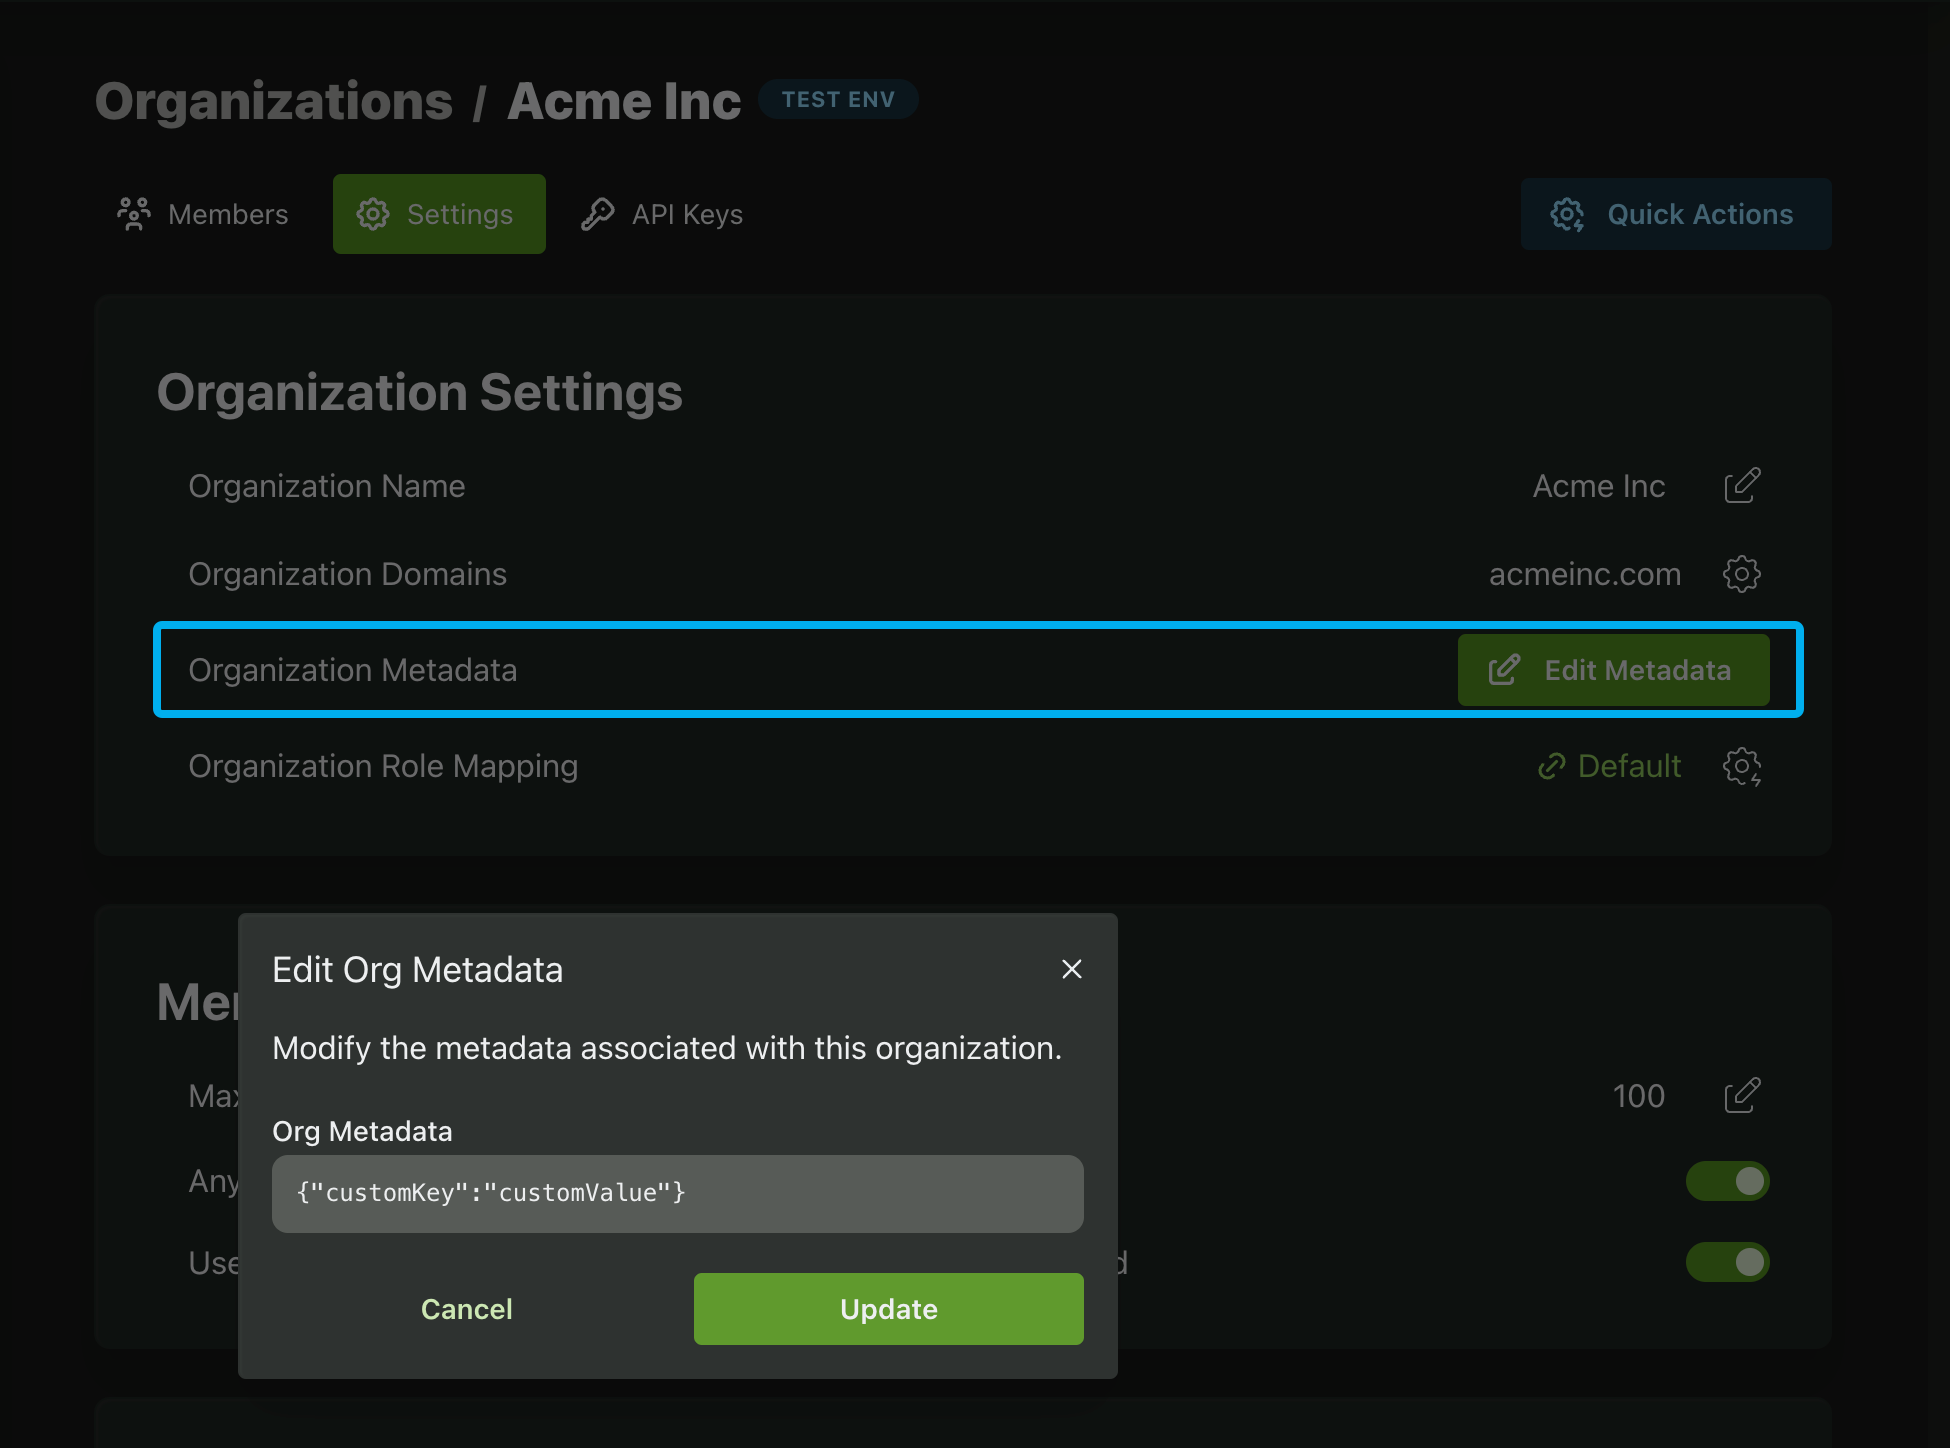Click Update to save metadata
1950x1448 pixels.
pyautogui.click(x=889, y=1309)
